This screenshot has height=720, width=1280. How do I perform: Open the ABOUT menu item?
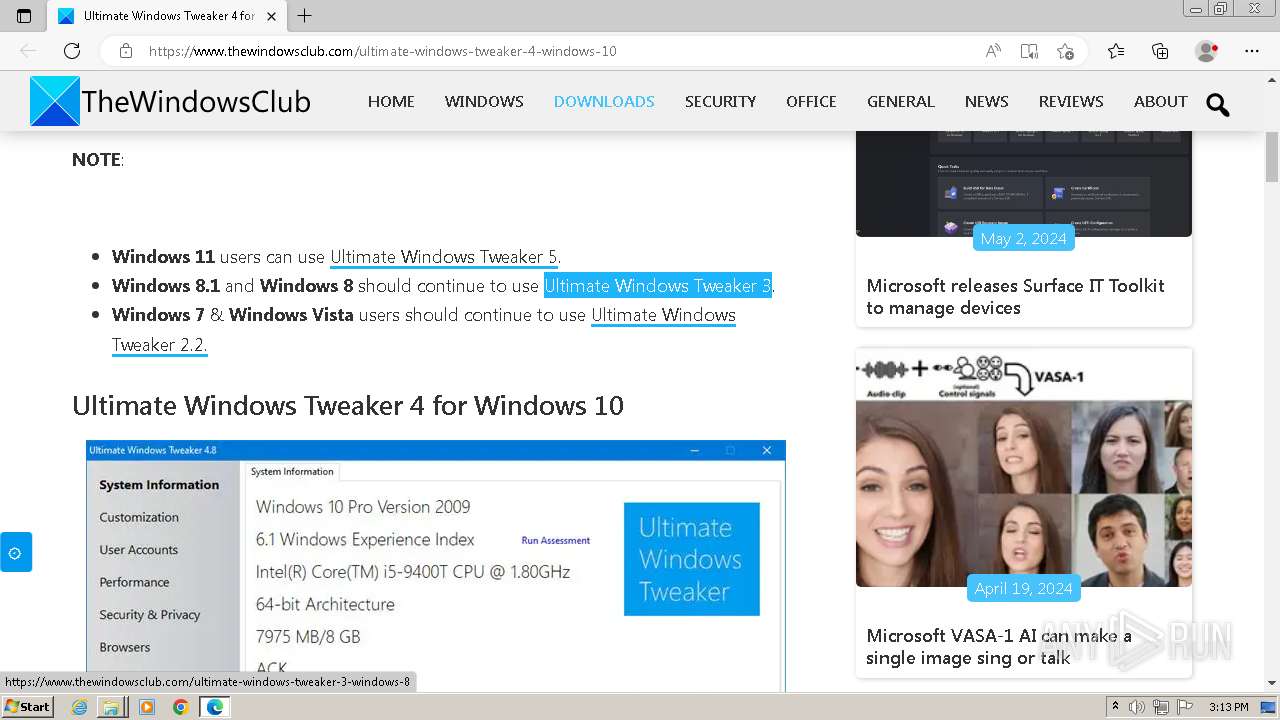pos(1160,101)
